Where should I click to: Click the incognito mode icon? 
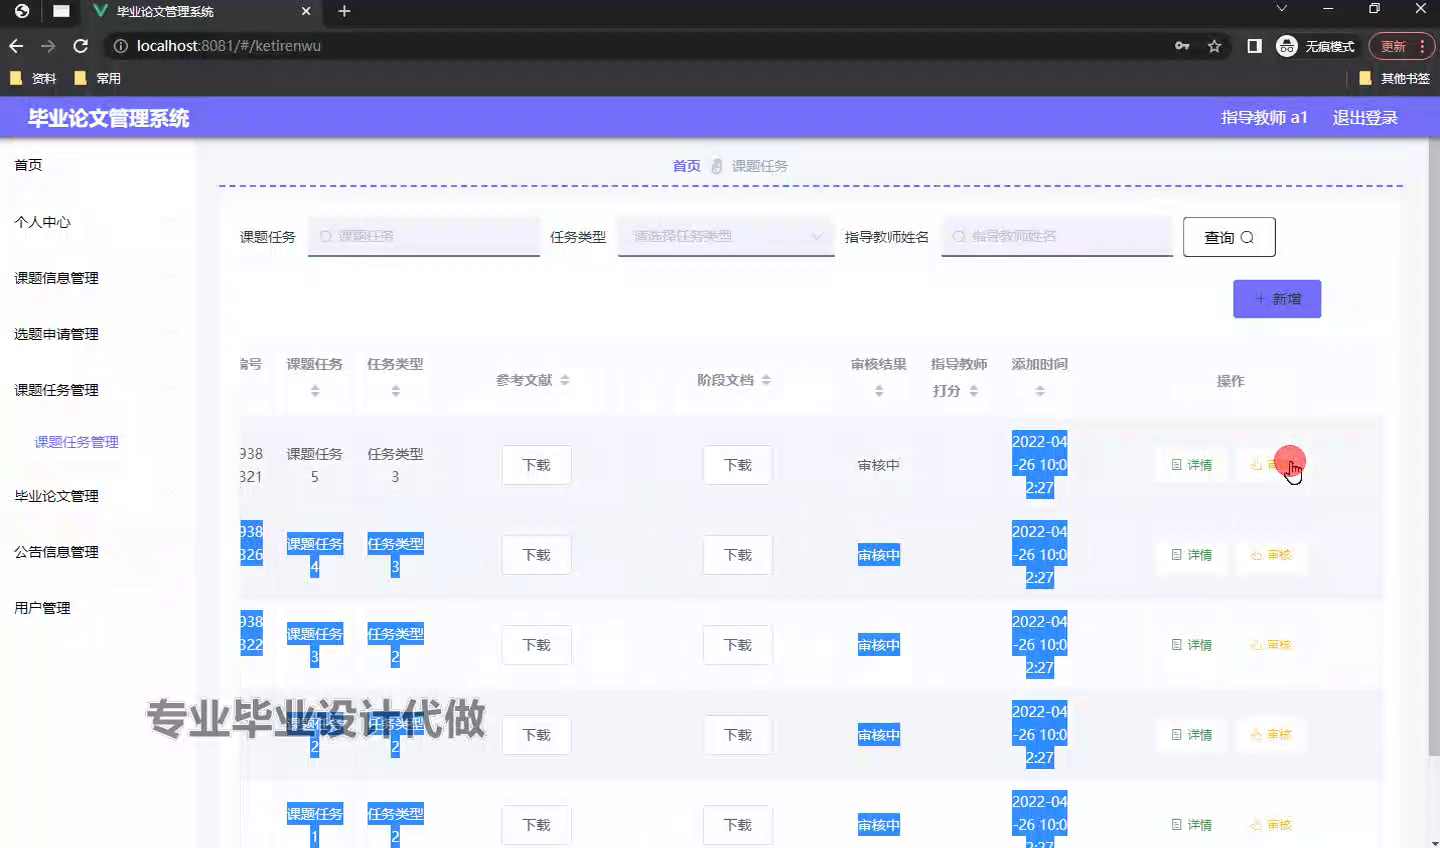1287,46
